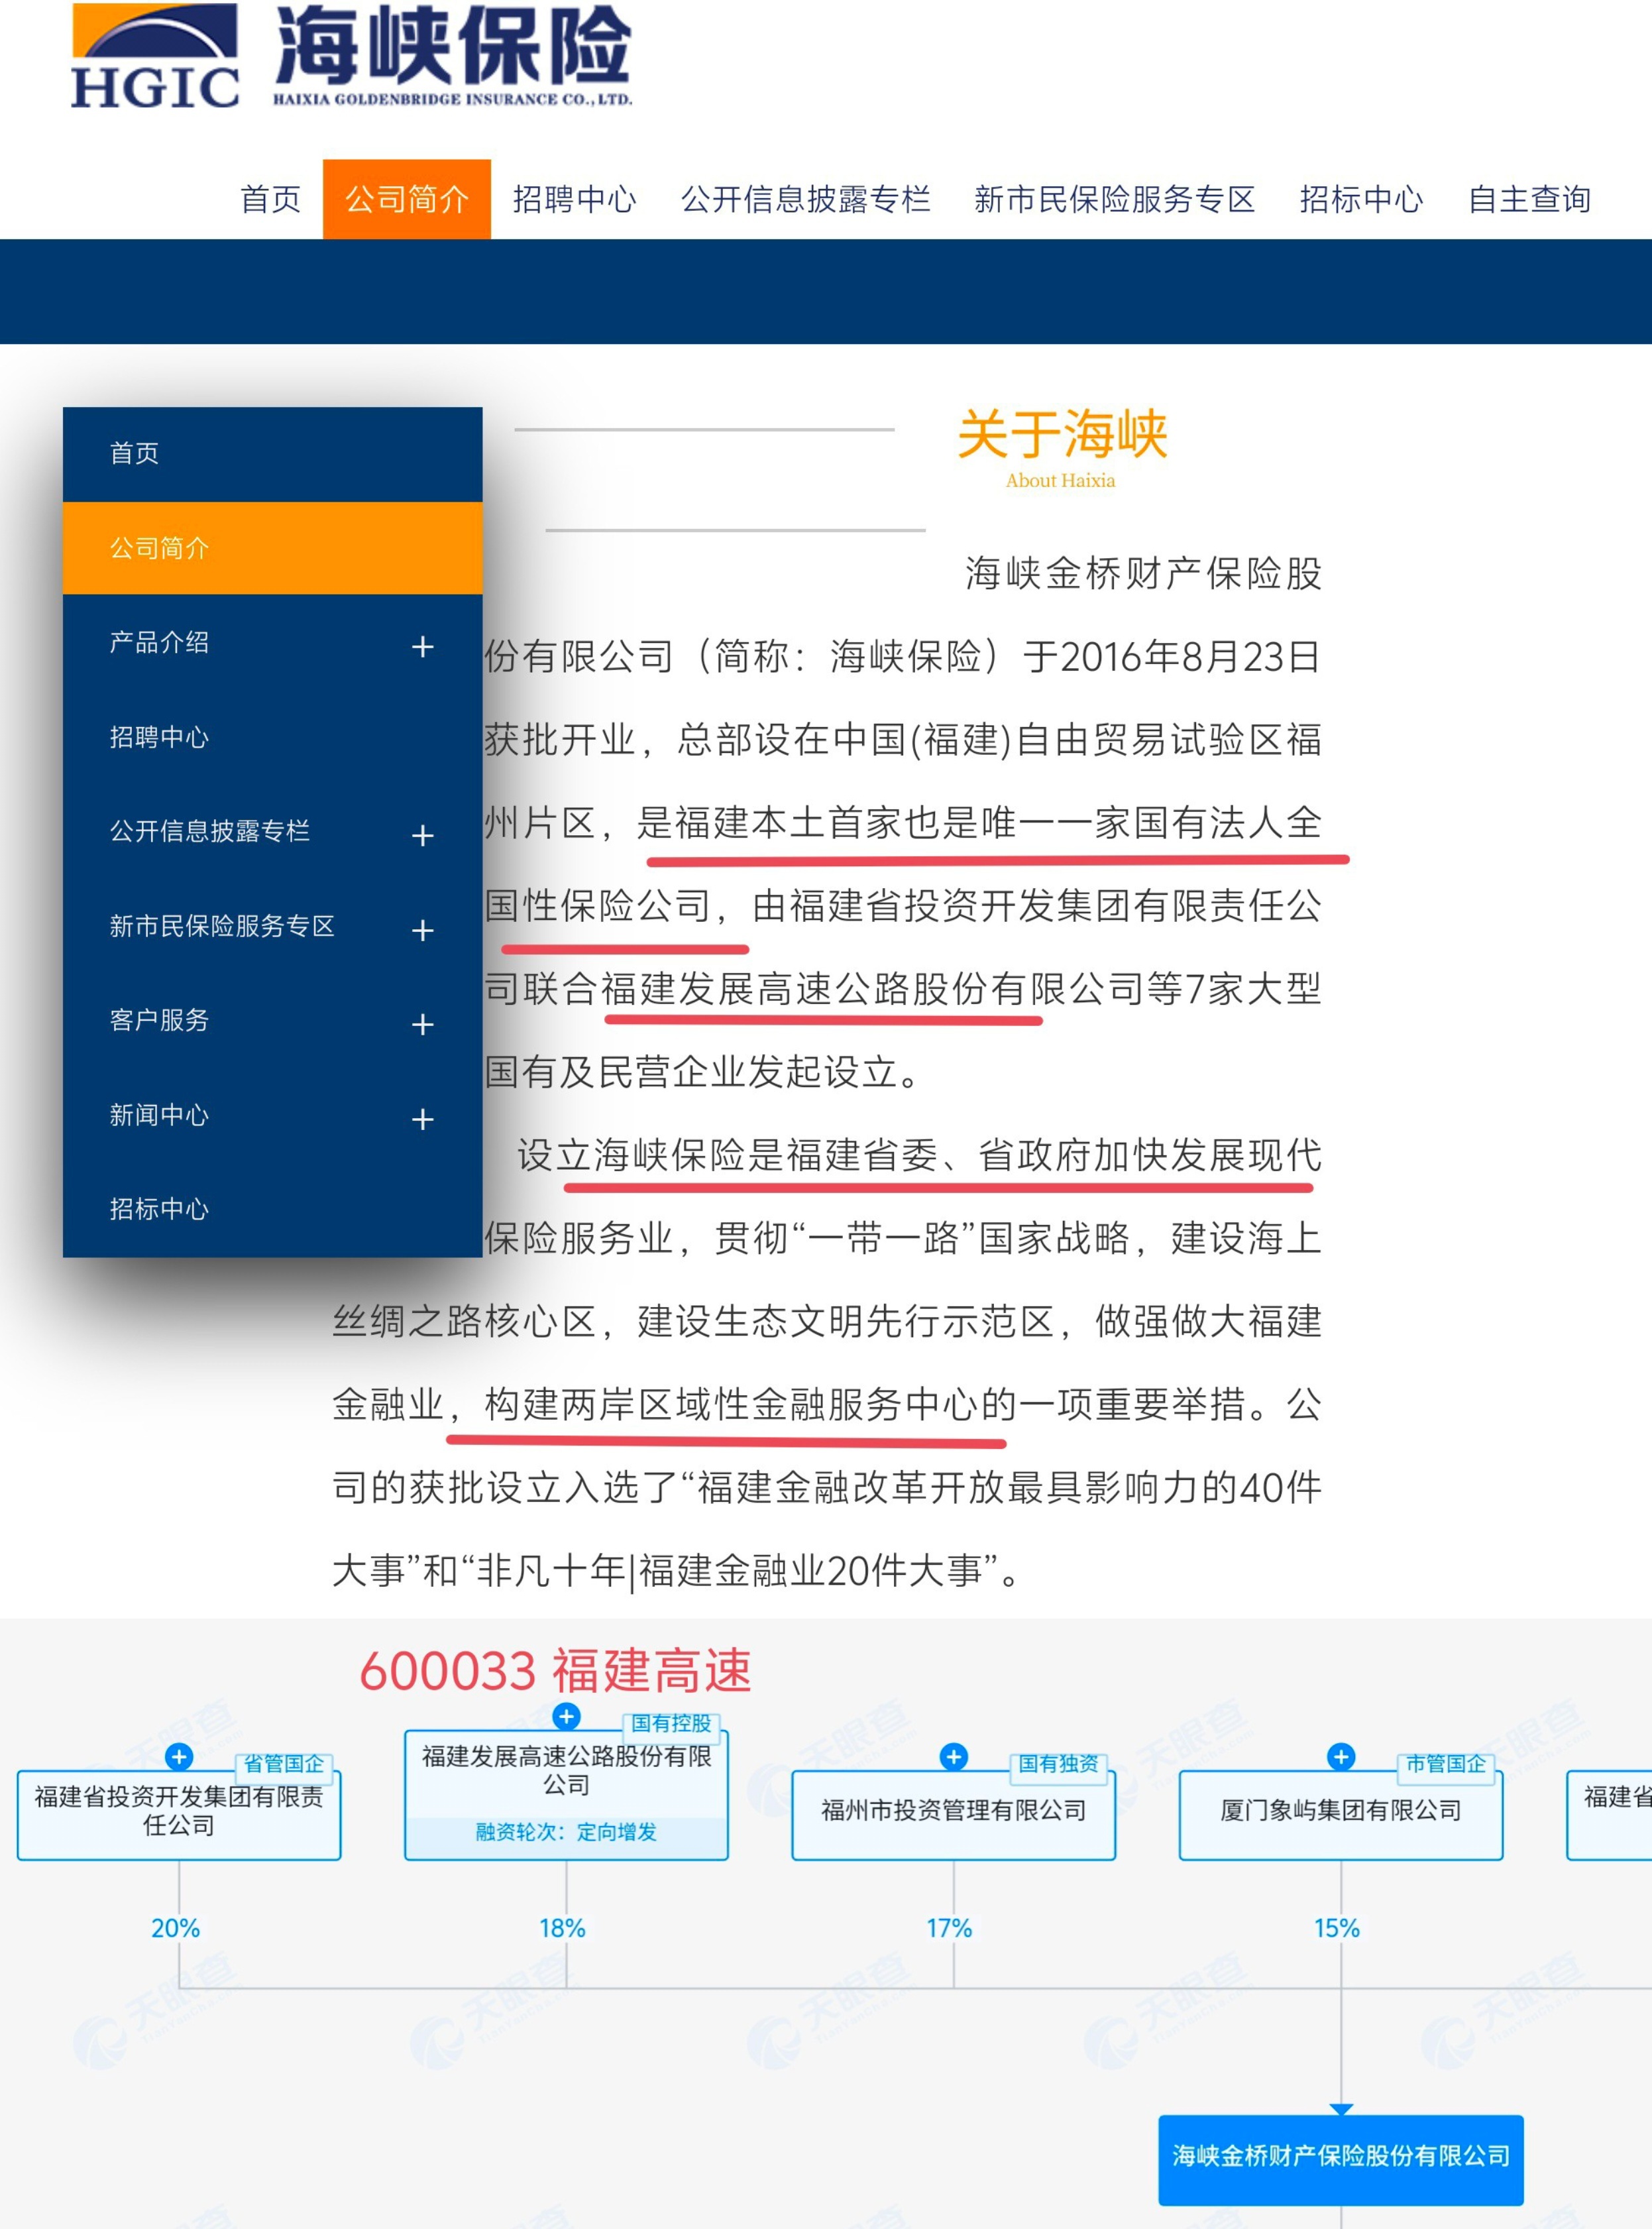Expand 客户服务 sidebar plus icon
This screenshot has width=1652, height=2229.
click(x=422, y=1024)
